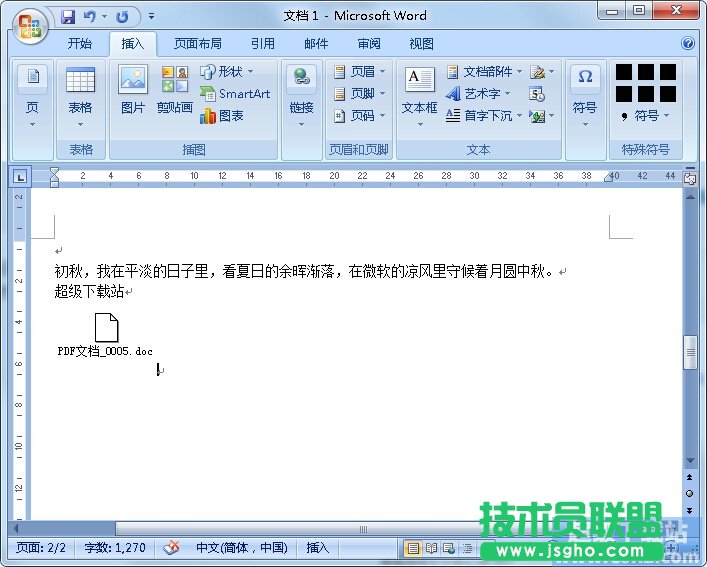Switch to the 页面布局 ribbon tab
The height and width of the screenshot is (567, 707).
point(197,44)
